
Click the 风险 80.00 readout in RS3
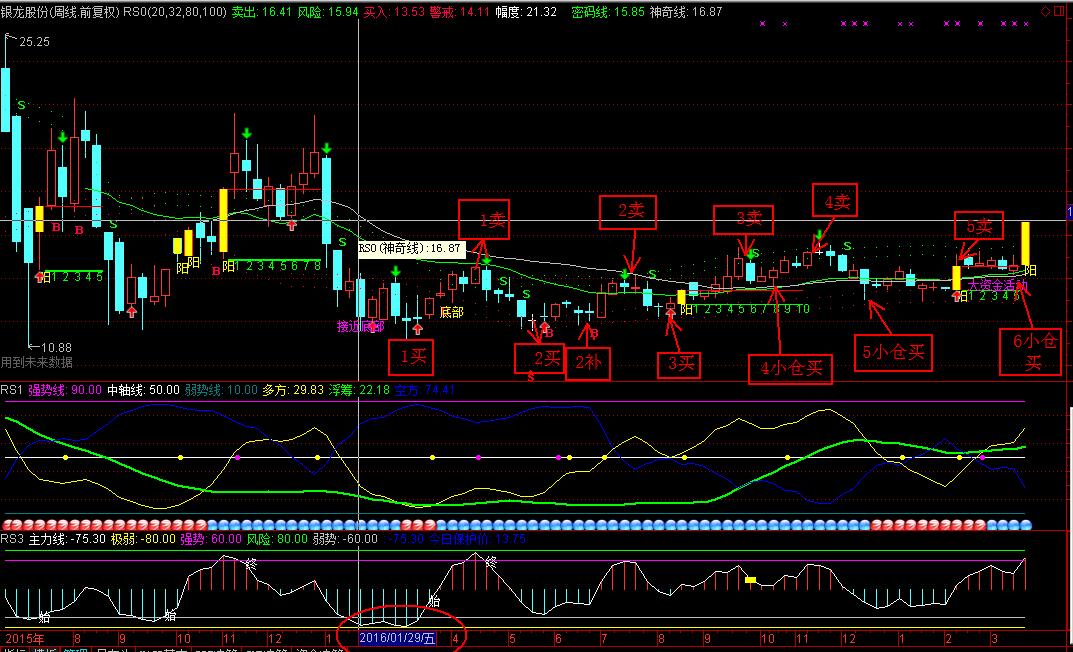coord(277,539)
